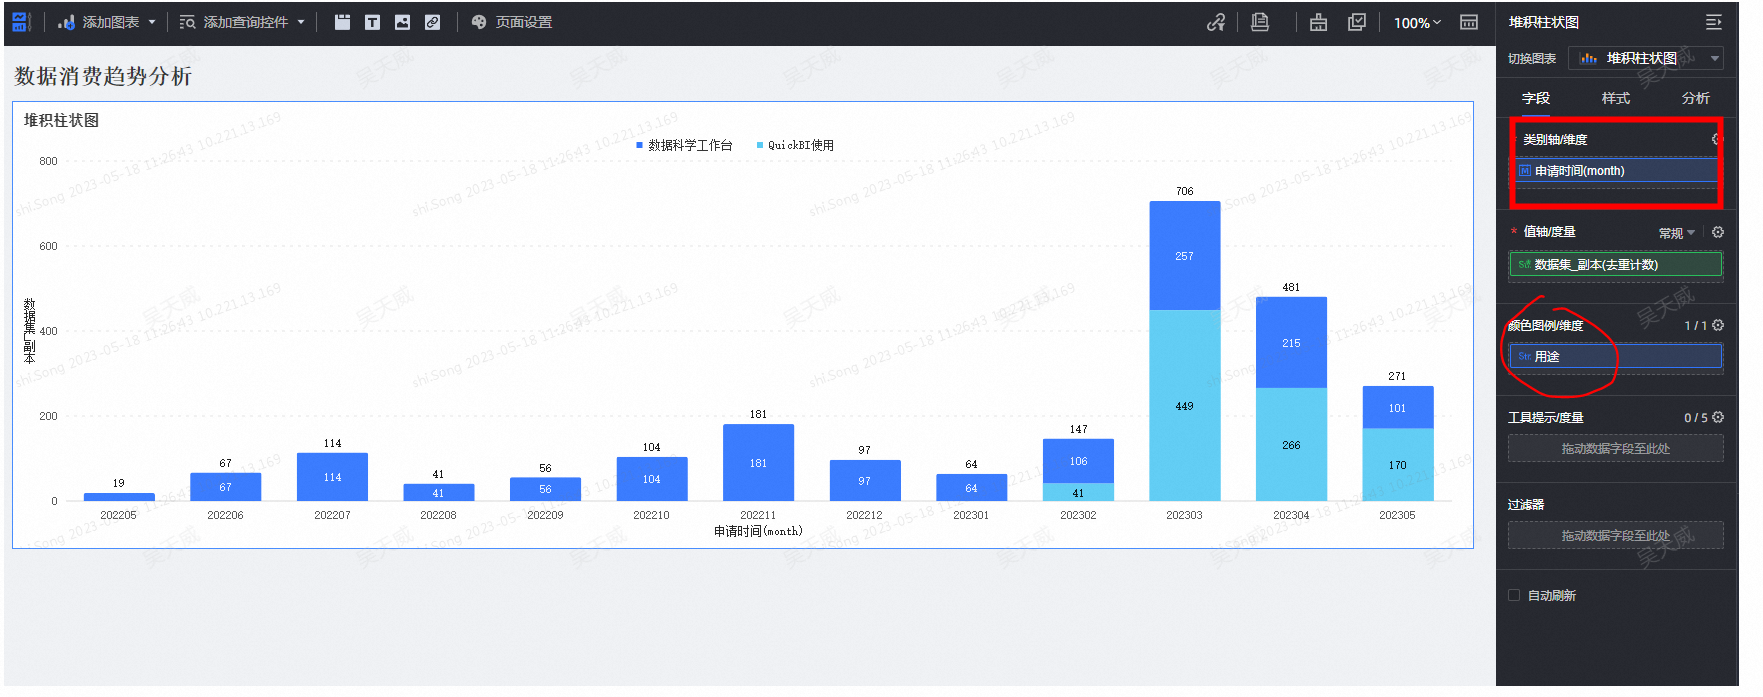
Task: Open 页面设置 page settings
Action: [x=512, y=22]
